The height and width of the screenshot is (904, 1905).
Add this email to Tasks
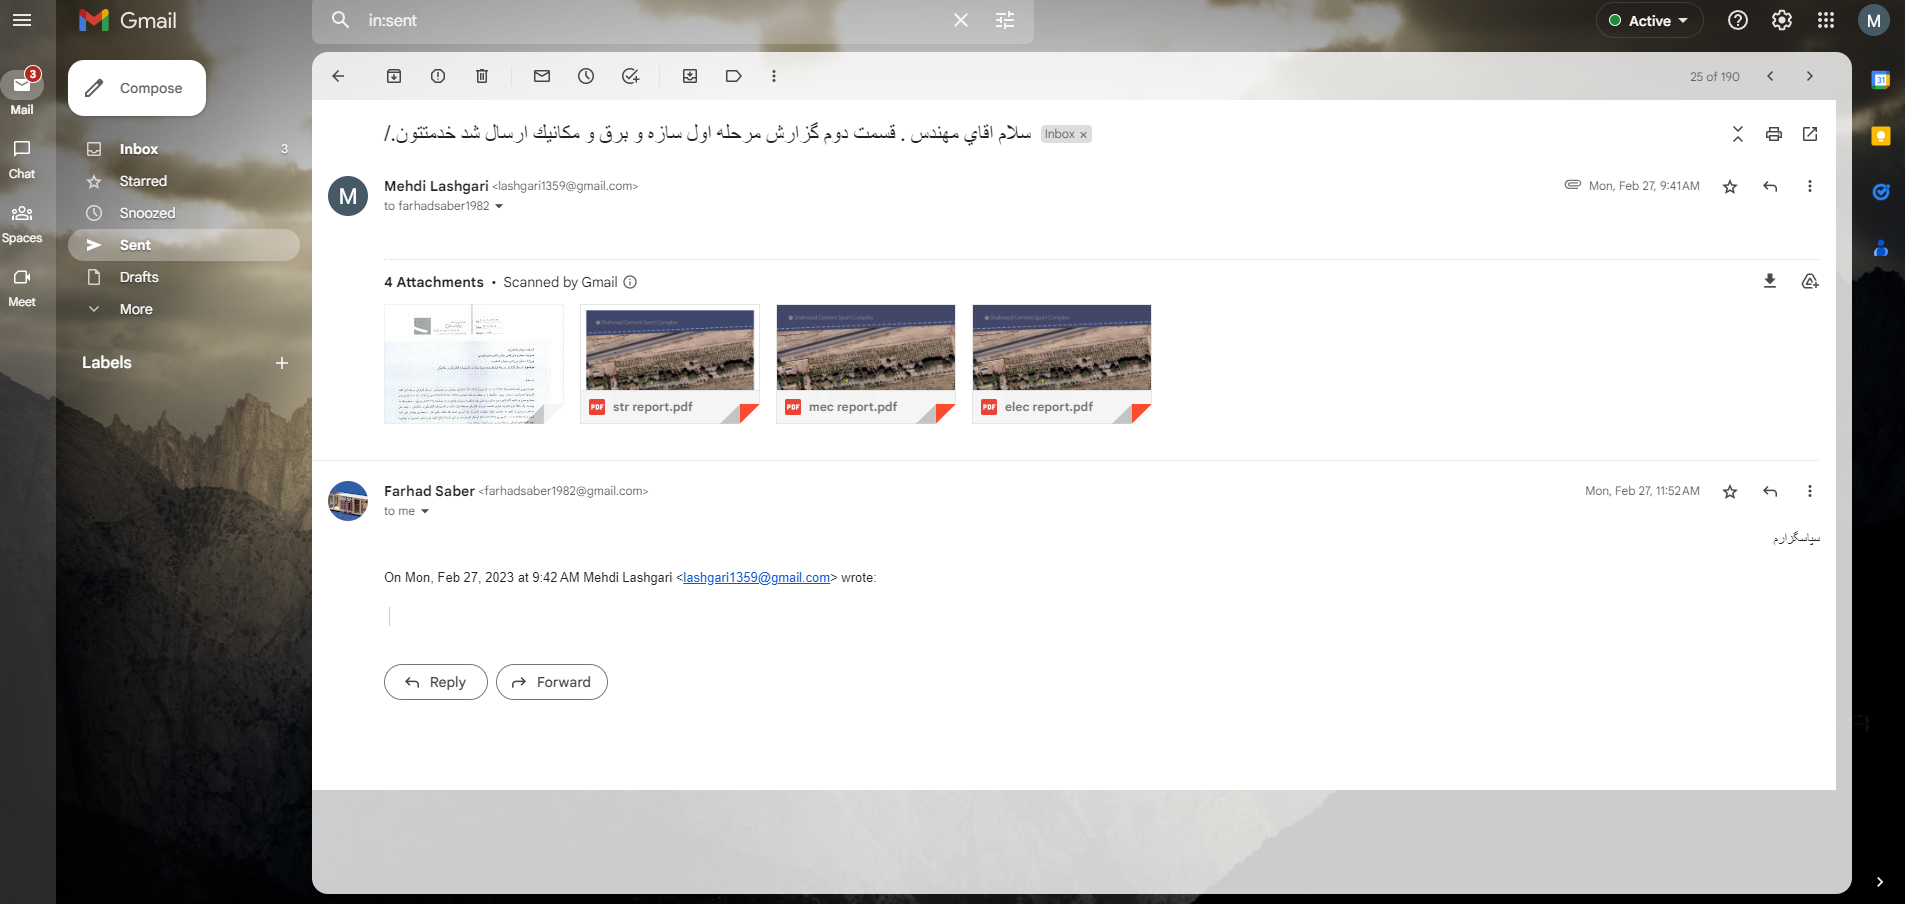(630, 76)
